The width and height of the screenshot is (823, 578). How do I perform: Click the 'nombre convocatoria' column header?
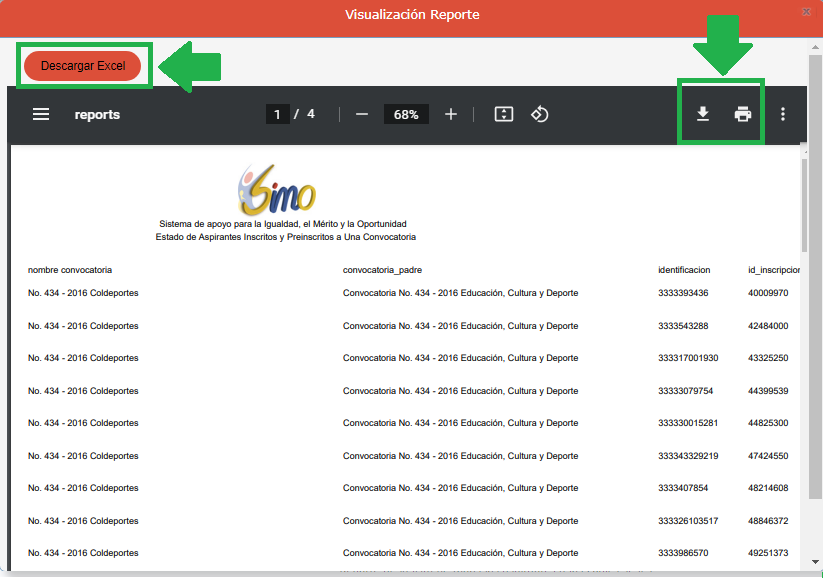70,270
